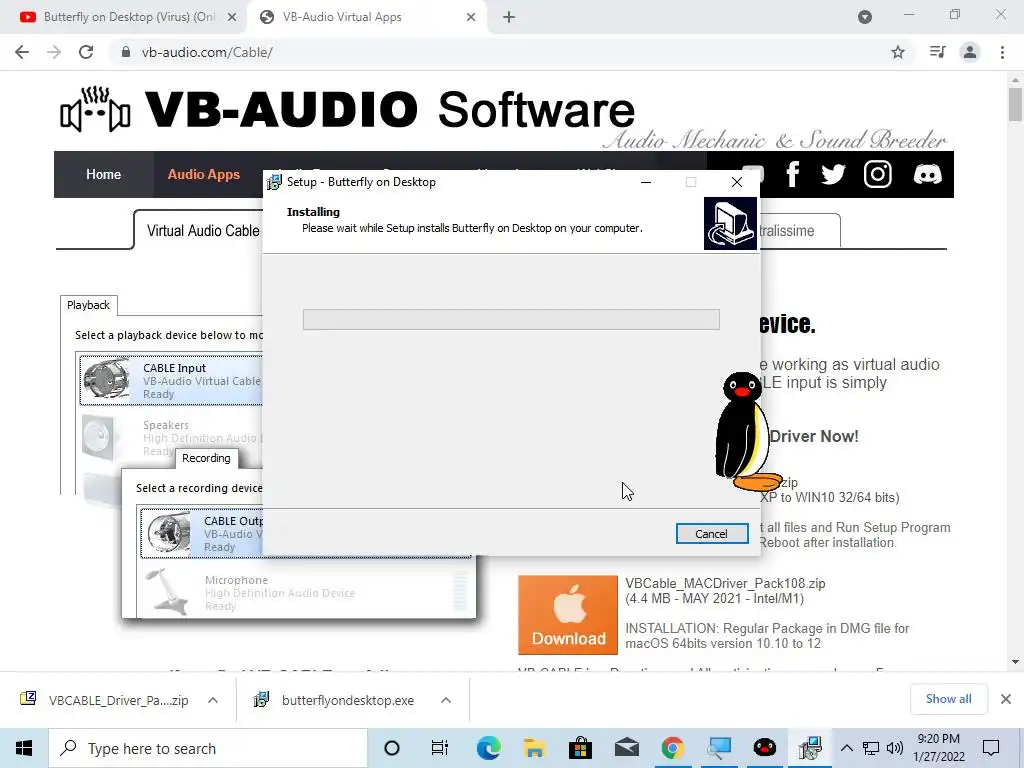Open the Home menu on VB-Audio site
This screenshot has height=768, width=1024.
pos(103,174)
